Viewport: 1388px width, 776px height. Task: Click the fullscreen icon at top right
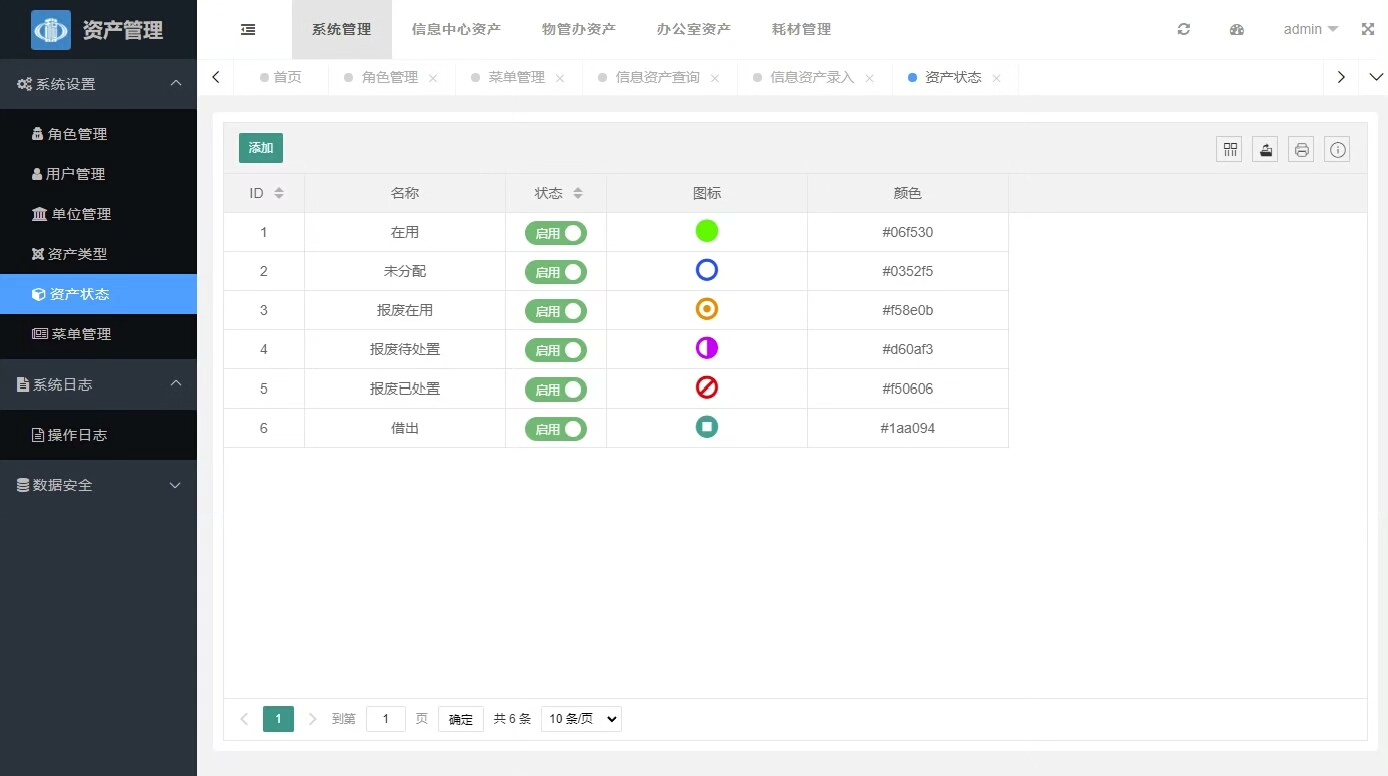1368,30
